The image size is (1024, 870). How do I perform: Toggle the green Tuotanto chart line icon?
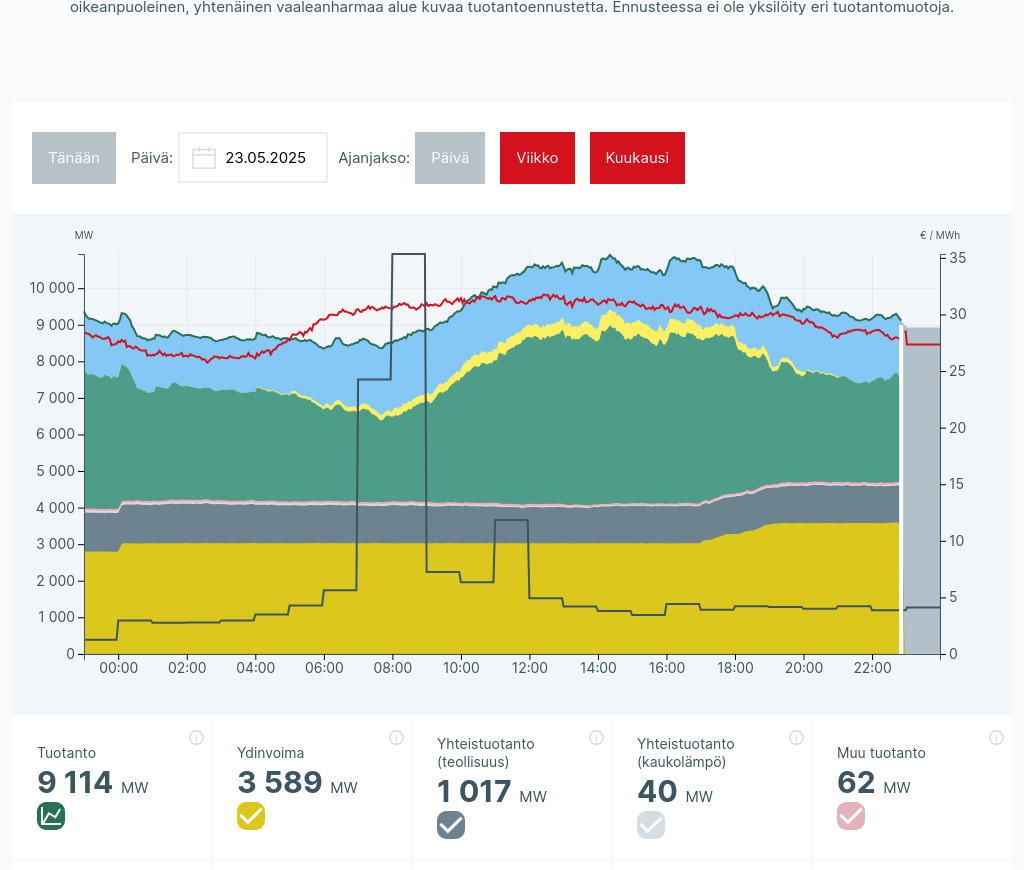tap(51, 816)
